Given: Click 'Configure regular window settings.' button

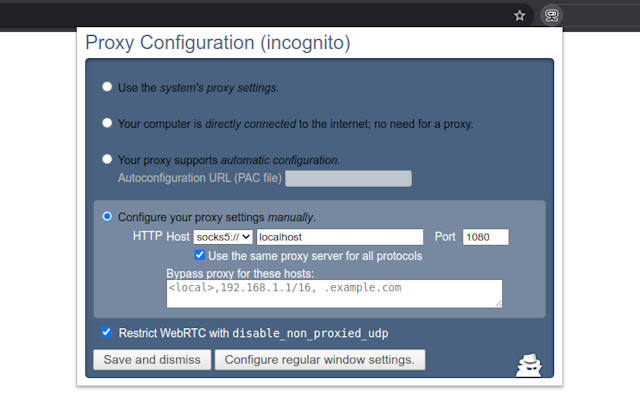Looking at the screenshot, I should pyautogui.click(x=320, y=359).
